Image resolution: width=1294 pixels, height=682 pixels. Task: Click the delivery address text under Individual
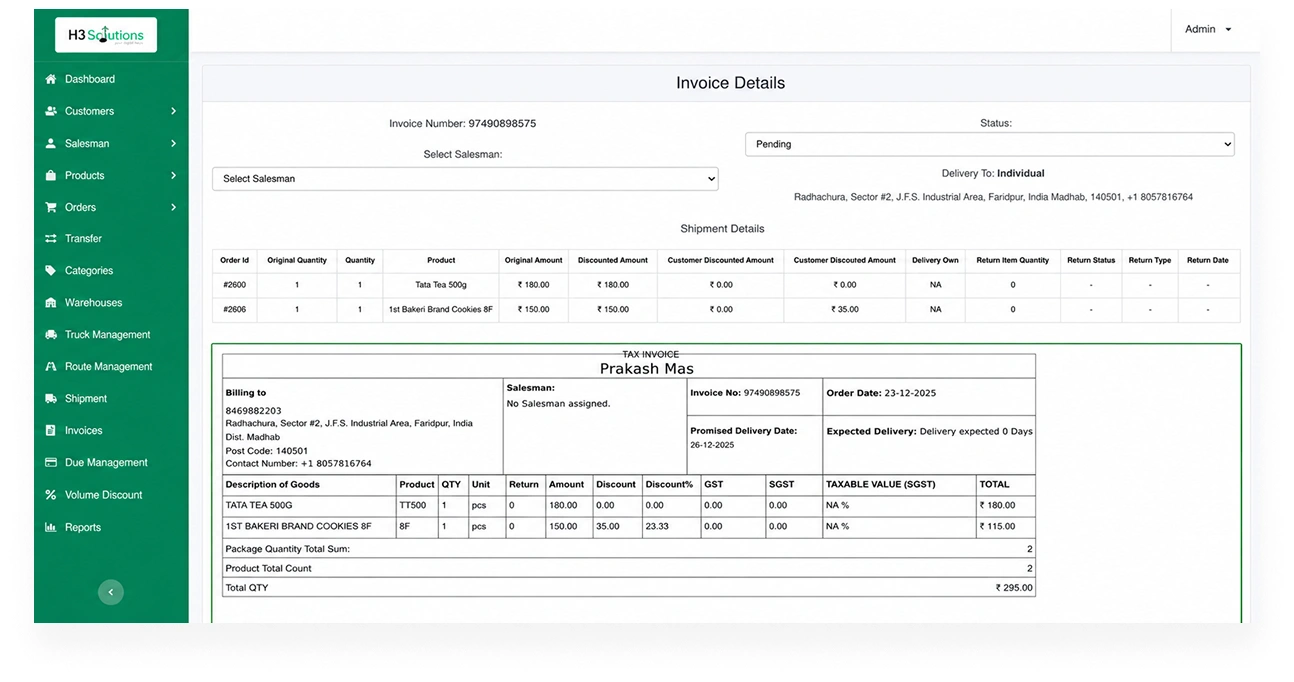click(x=993, y=197)
